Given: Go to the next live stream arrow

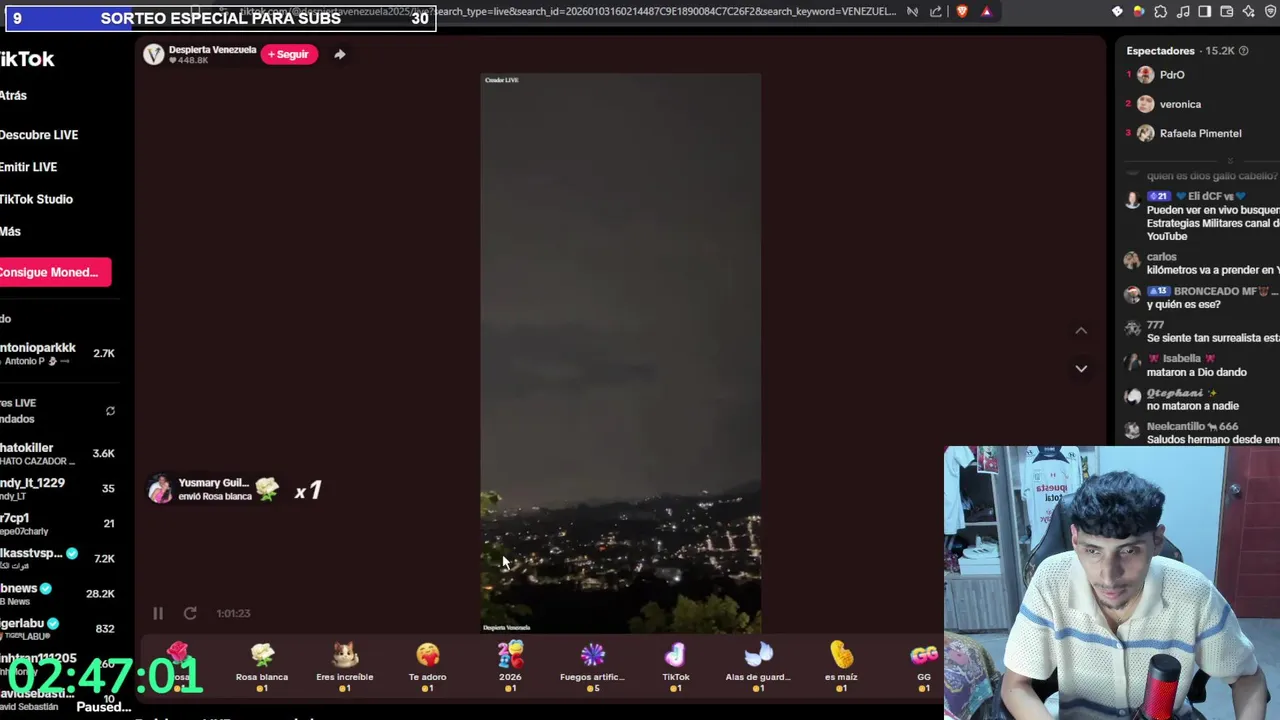Looking at the screenshot, I should click(x=1081, y=369).
